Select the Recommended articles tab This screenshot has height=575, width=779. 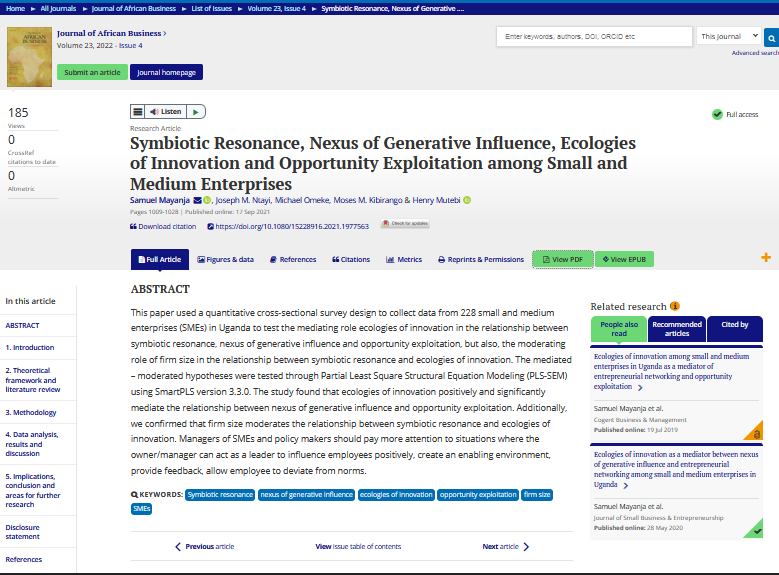pyautogui.click(x=677, y=329)
